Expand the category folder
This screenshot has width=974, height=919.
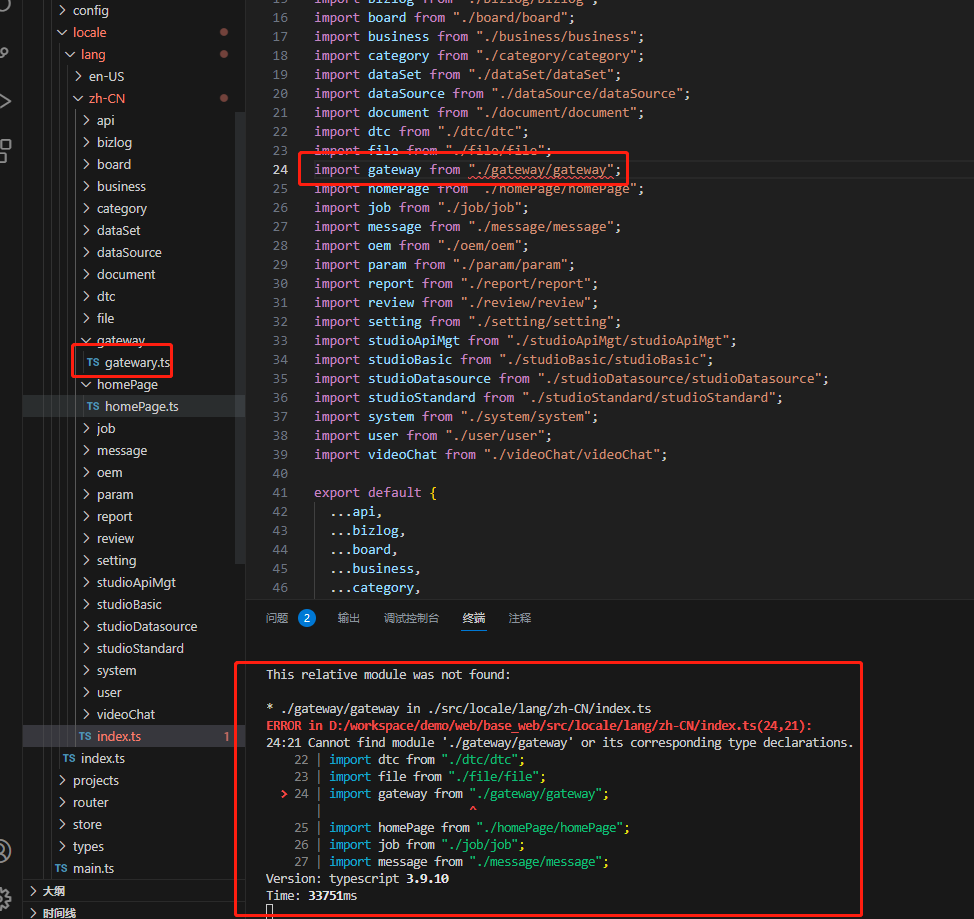122,208
